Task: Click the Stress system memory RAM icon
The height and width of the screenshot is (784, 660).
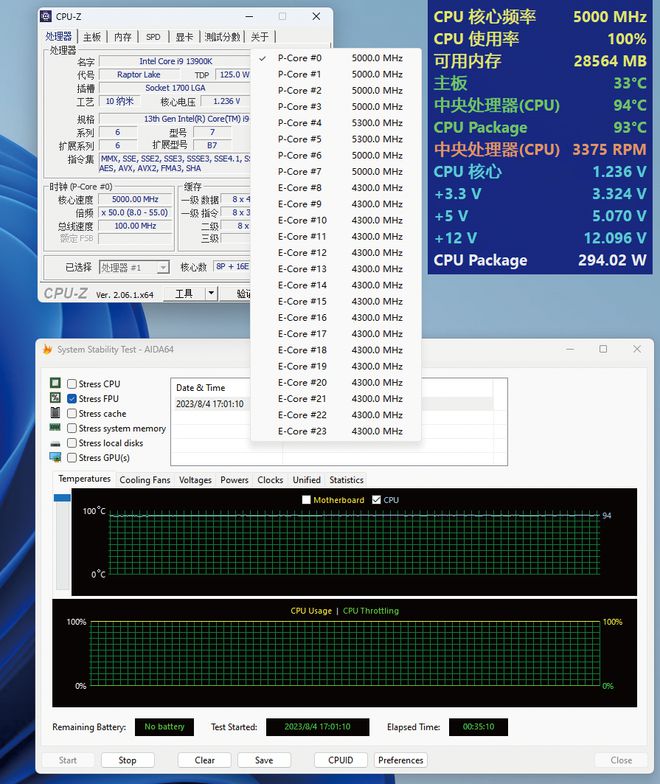Action: pyautogui.click(x=55, y=428)
